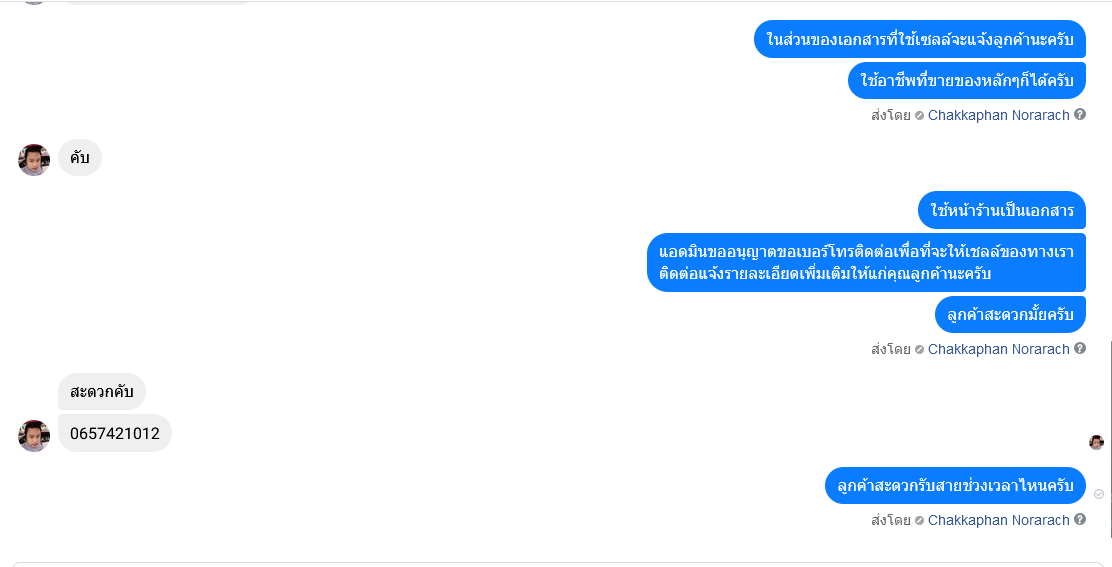Screen dimensions: 1112x567
Task: Click help icon beside sender name under ลูกค้าสะดวกรับสายช่วงเวลาไหนครับ
Action: coord(1079,519)
